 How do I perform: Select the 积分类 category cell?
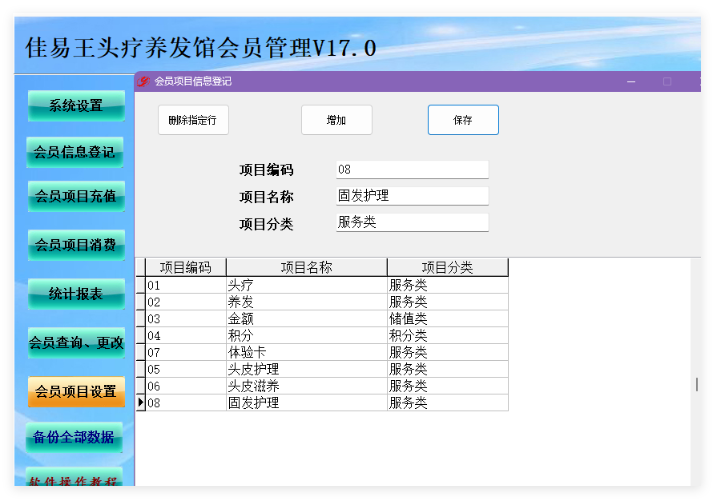448,336
